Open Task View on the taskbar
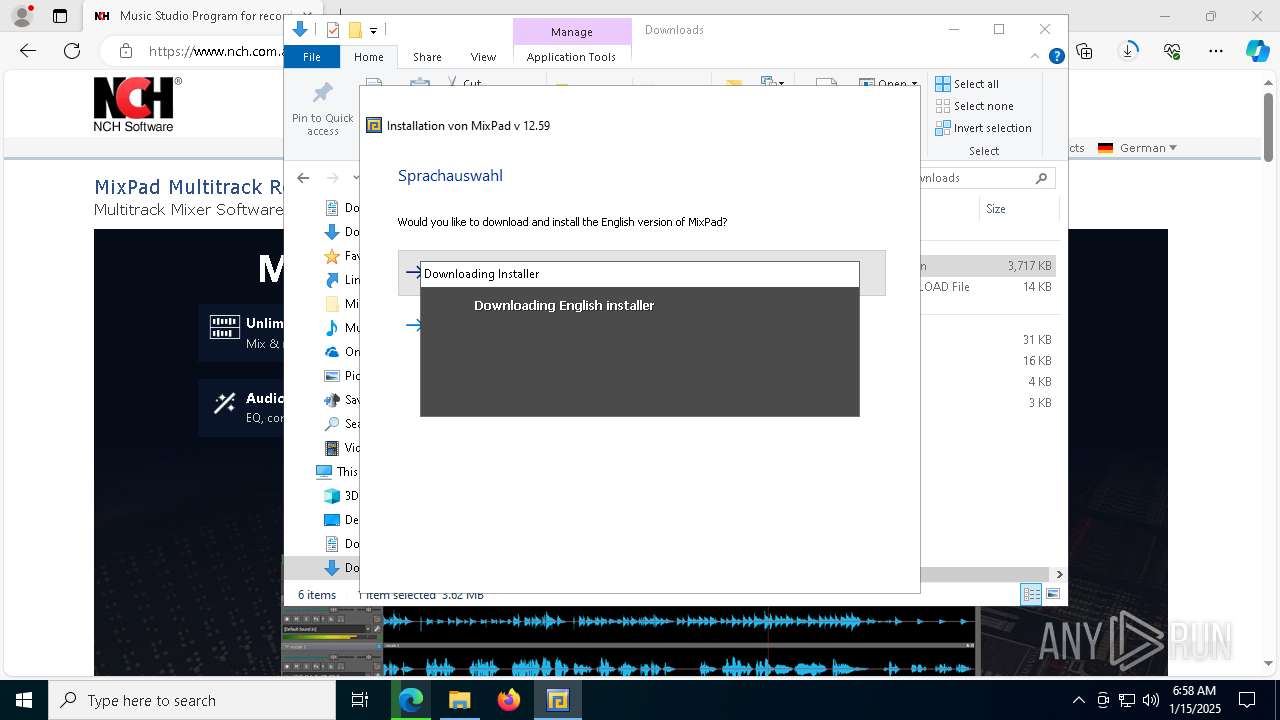The width and height of the screenshot is (1280, 720). click(360, 700)
